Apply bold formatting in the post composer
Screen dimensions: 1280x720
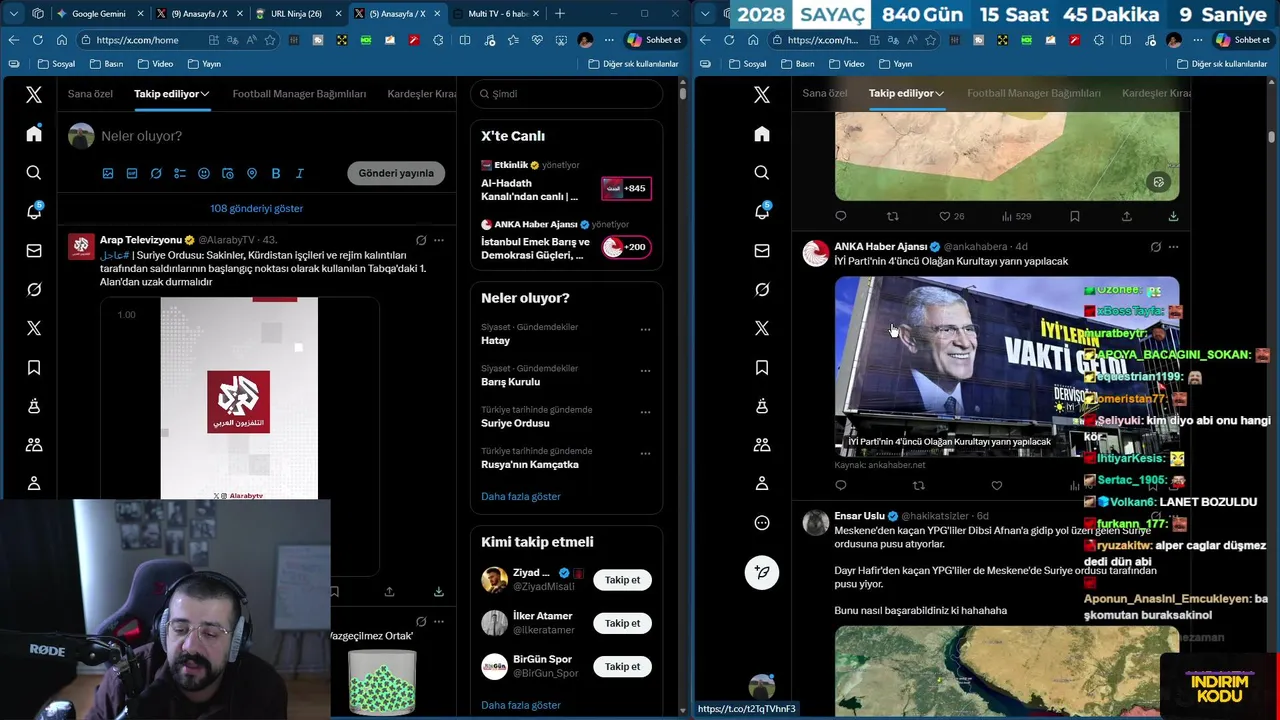pyautogui.click(x=276, y=173)
